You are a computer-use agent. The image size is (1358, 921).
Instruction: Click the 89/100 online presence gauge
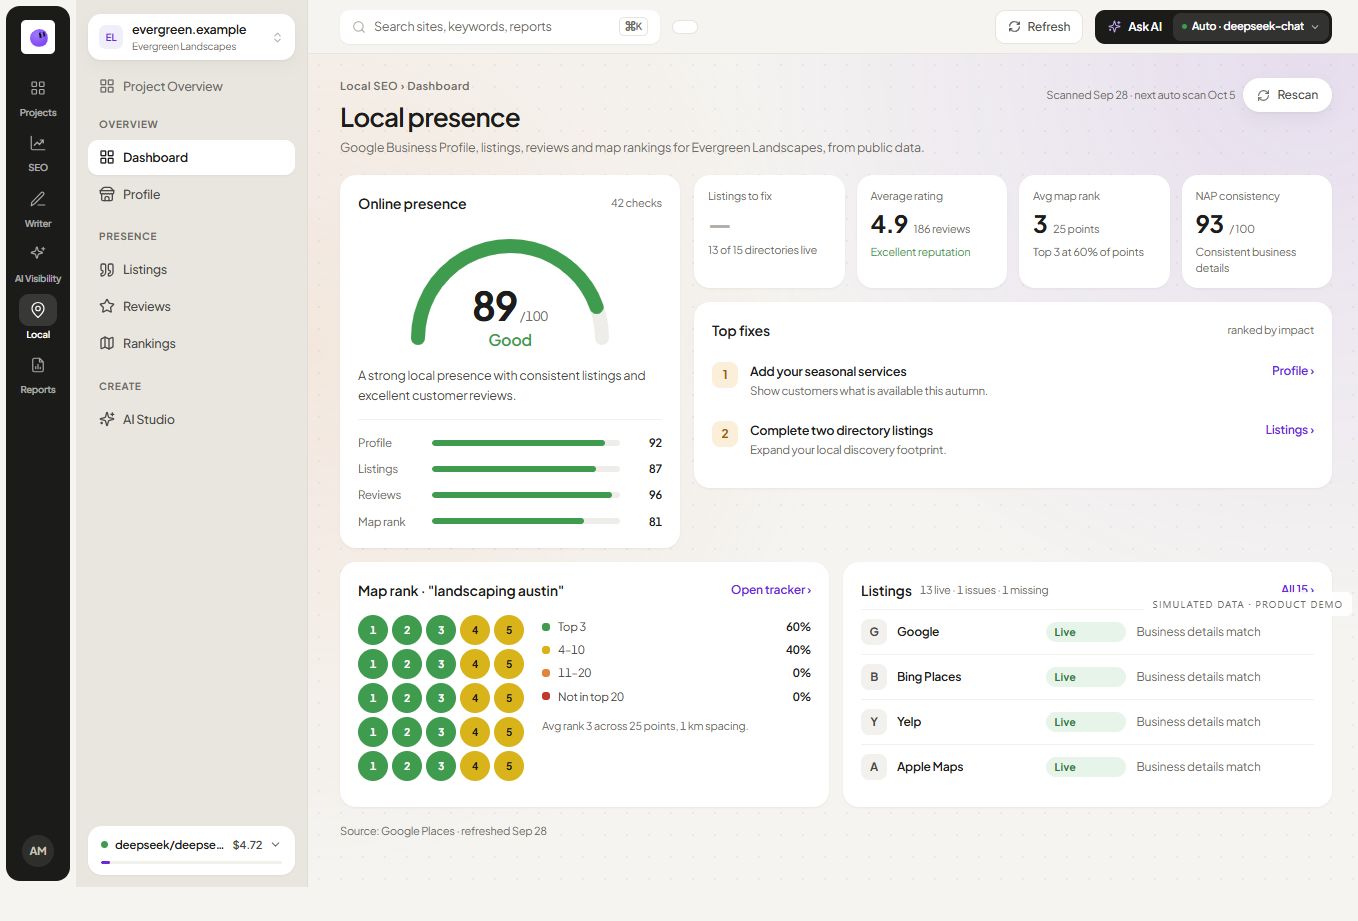pyautogui.click(x=510, y=294)
